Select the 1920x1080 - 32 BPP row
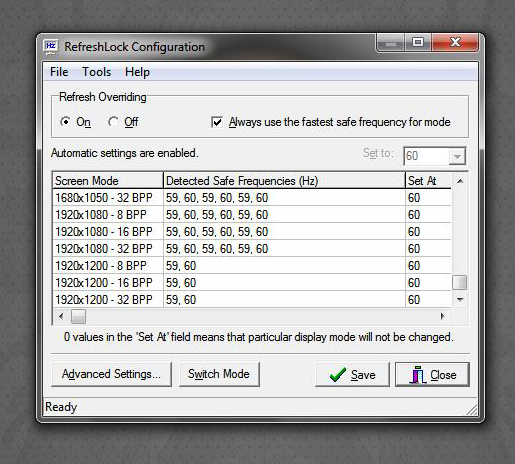515x464 pixels. click(x=252, y=249)
